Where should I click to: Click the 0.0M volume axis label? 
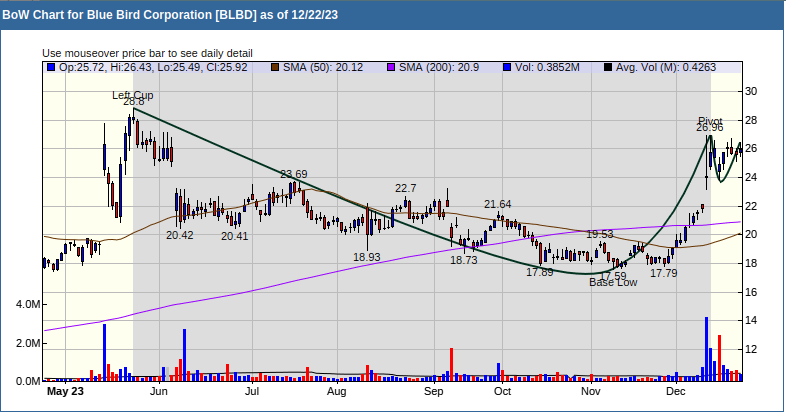28,381
